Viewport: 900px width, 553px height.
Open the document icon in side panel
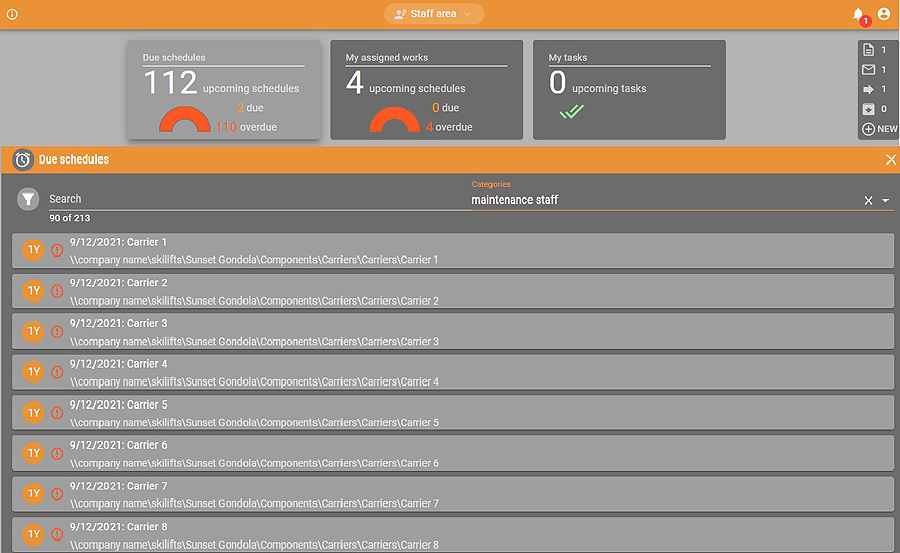(x=868, y=50)
